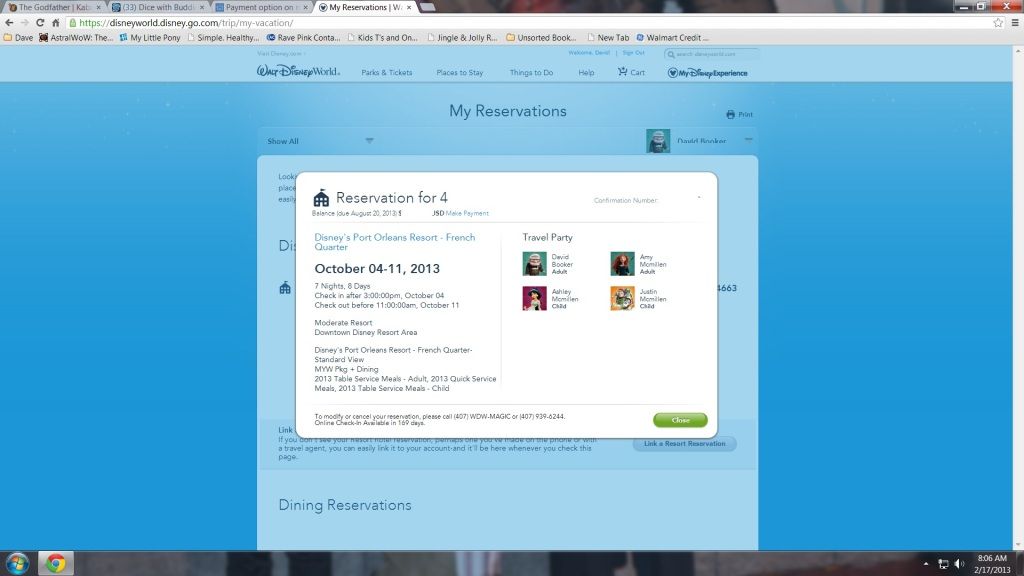Print the reservations page

click(739, 114)
